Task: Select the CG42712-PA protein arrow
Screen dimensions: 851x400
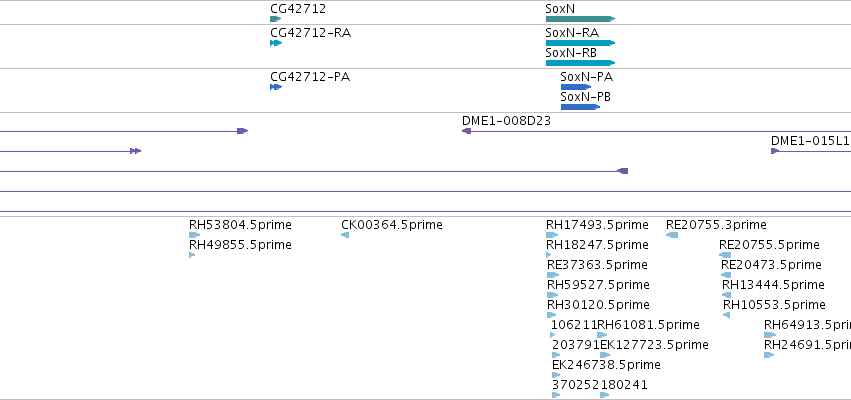Action: [x=276, y=87]
